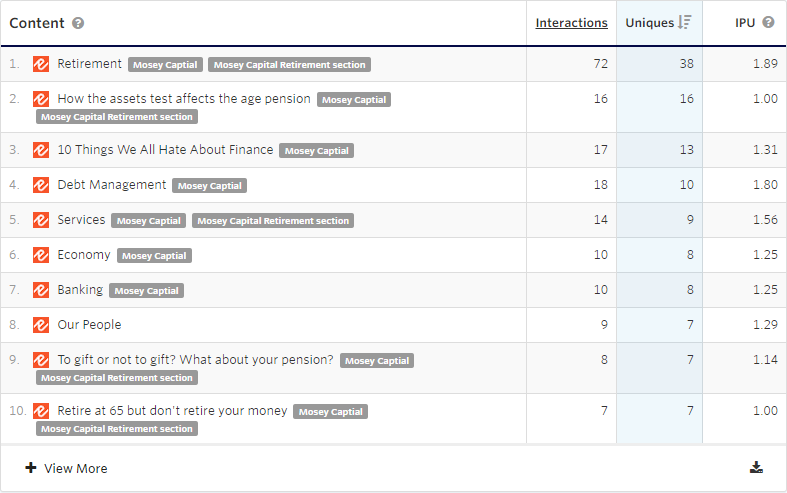Screen dimensions: 787x493
Task: Click the Mosey Captial tag beside Retire at 65
Action: point(331,412)
